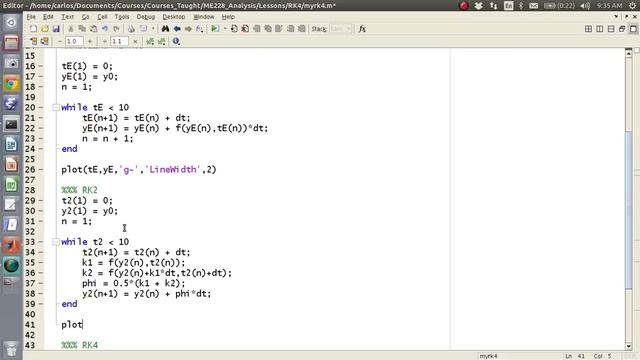Open the Go menu
The width and height of the screenshot is (640, 360).
(85, 17)
